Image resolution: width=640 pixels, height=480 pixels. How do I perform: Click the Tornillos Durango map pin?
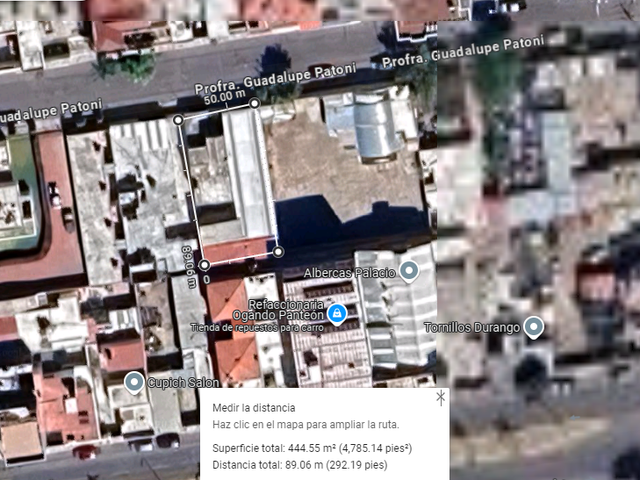click(x=533, y=327)
